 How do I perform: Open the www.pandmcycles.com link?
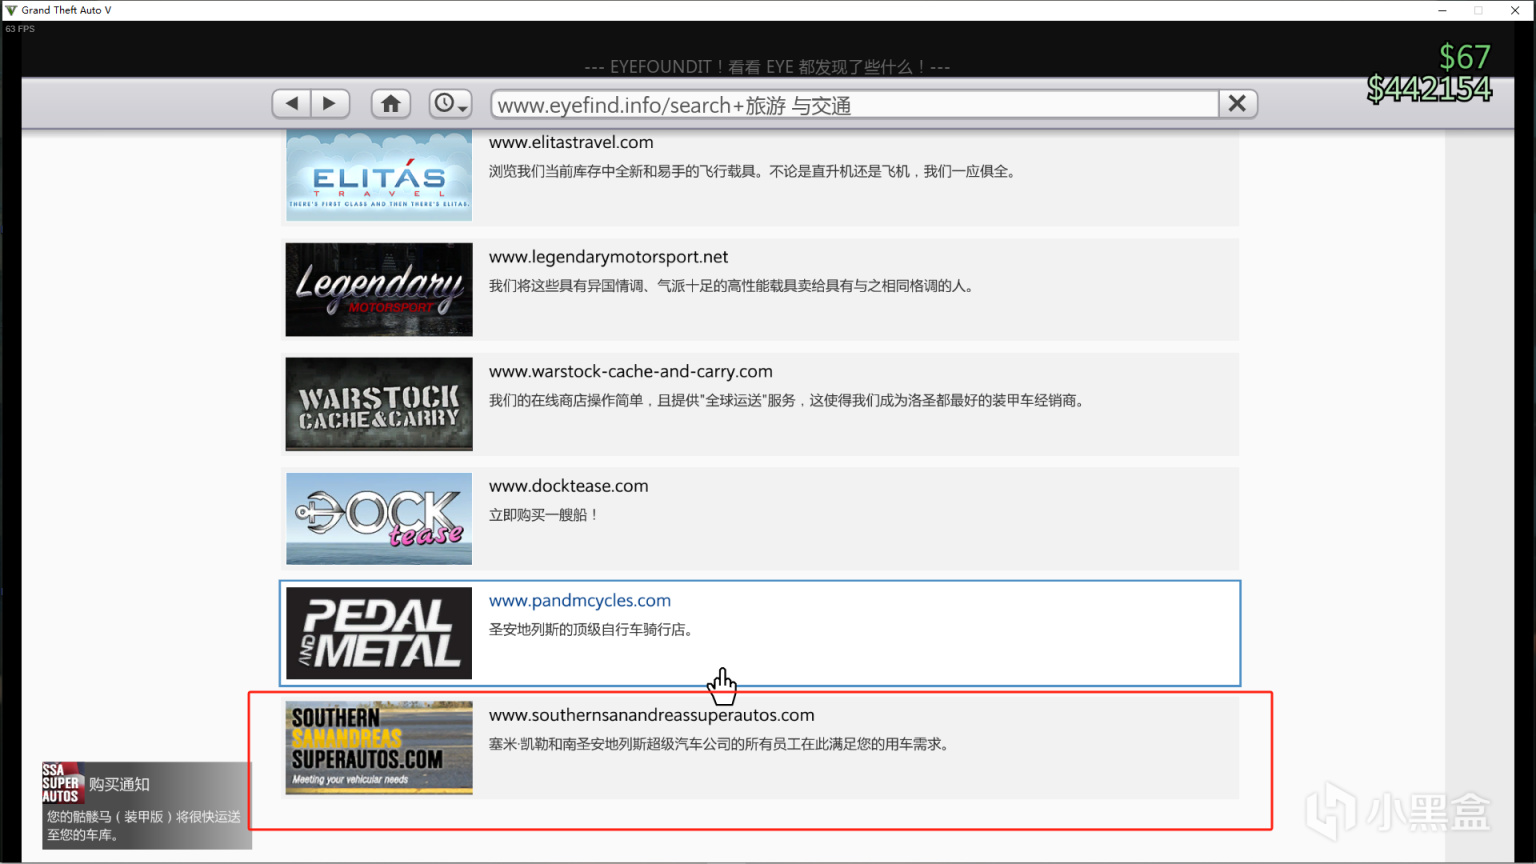pos(580,600)
